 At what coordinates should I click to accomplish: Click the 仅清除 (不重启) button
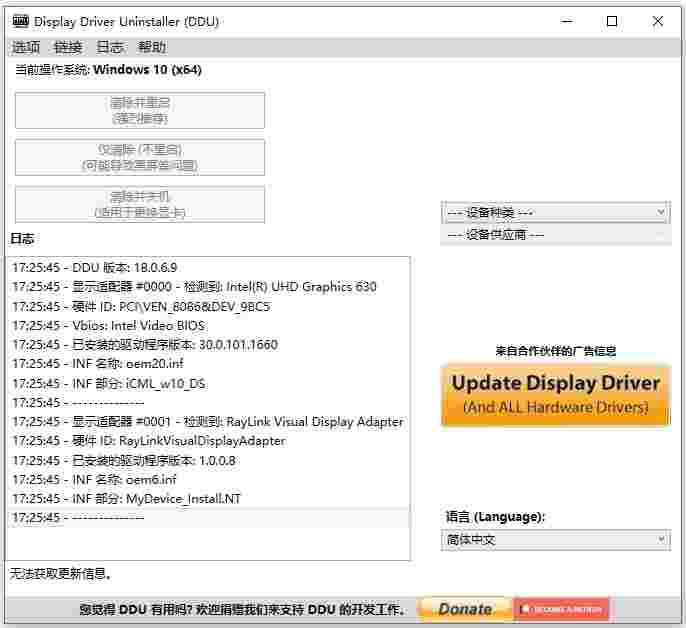tap(140, 158)
